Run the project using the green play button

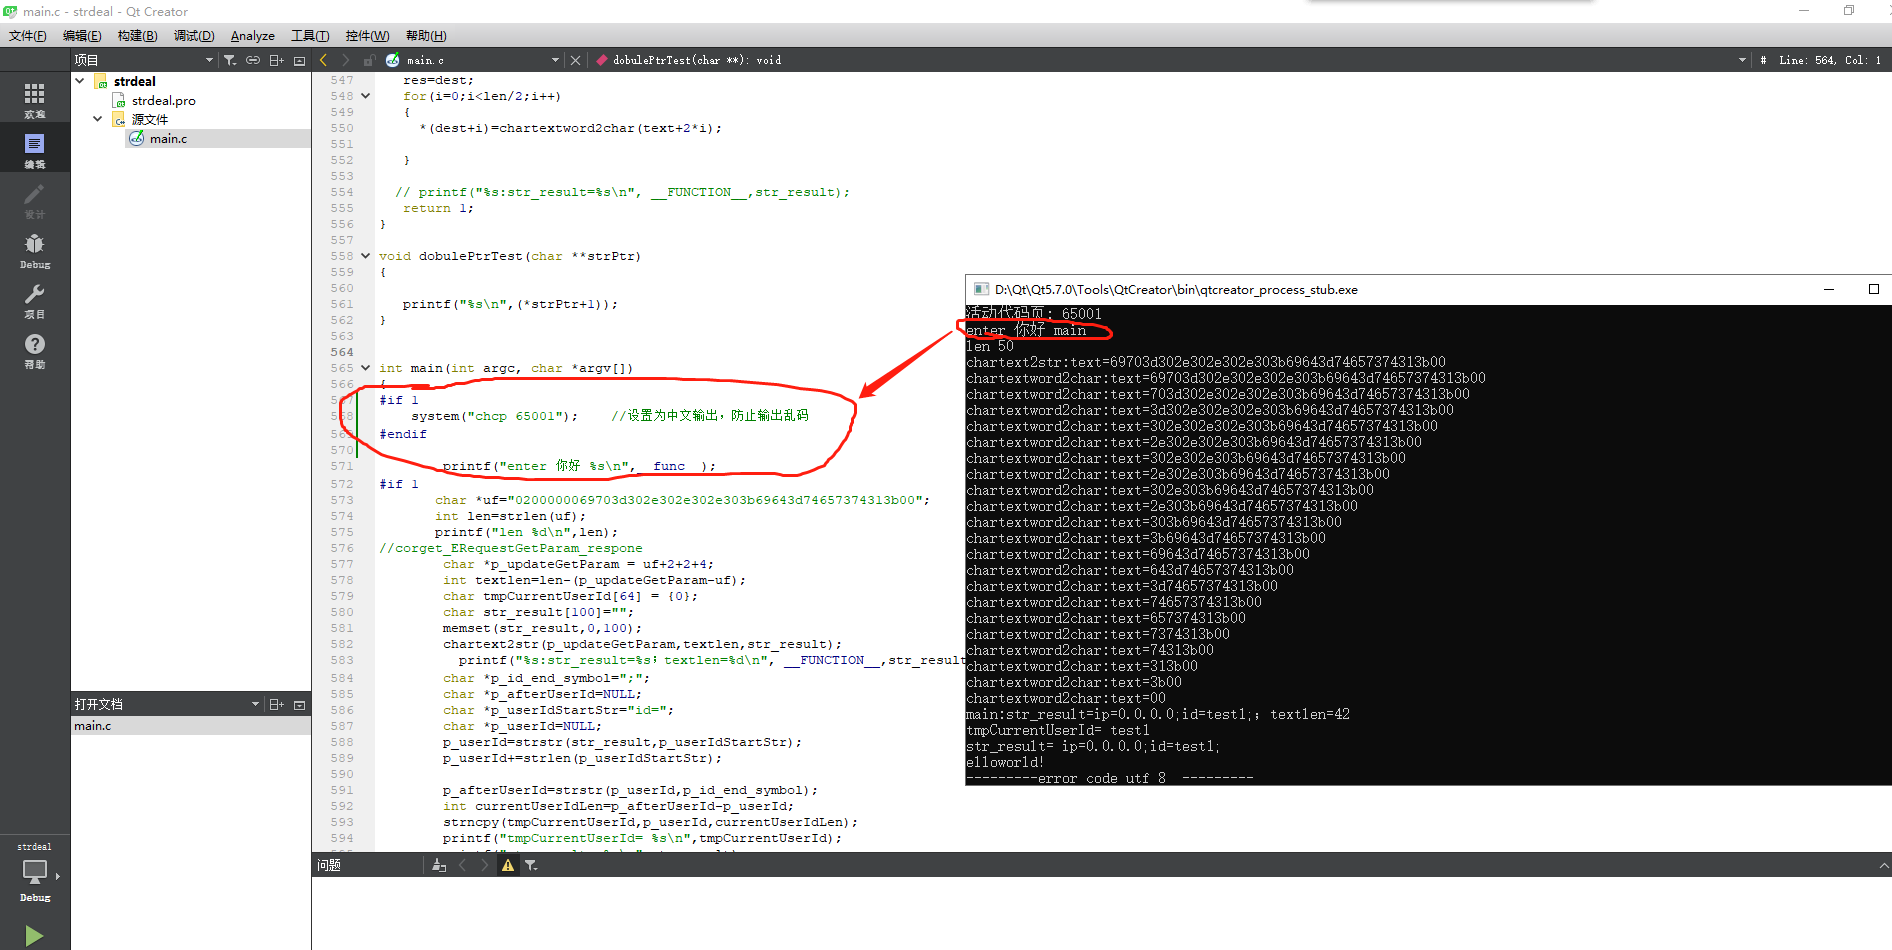[x=33, y=934]
